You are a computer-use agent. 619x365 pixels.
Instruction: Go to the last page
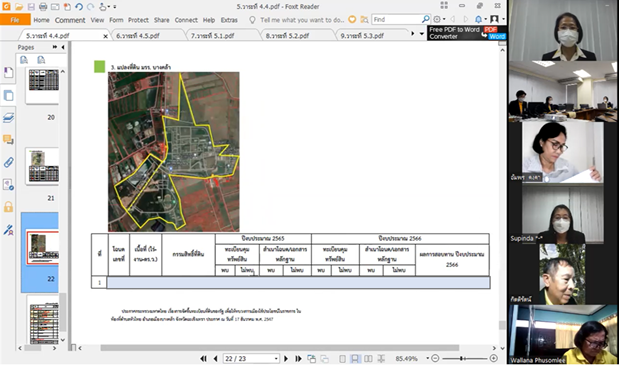coord(298,358)
